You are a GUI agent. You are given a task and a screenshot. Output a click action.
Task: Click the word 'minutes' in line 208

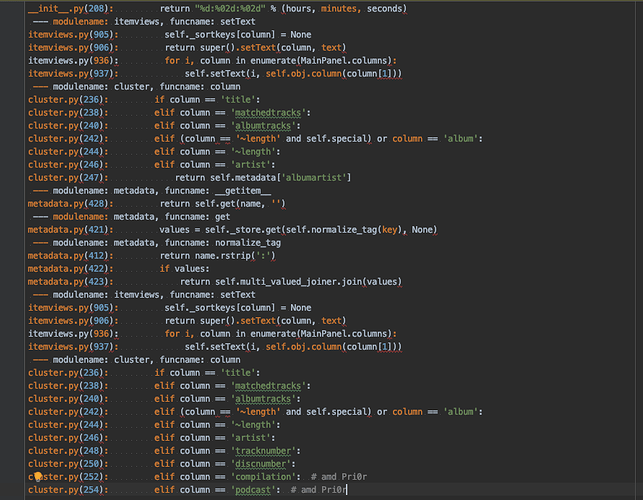click(x=339, y=9)
